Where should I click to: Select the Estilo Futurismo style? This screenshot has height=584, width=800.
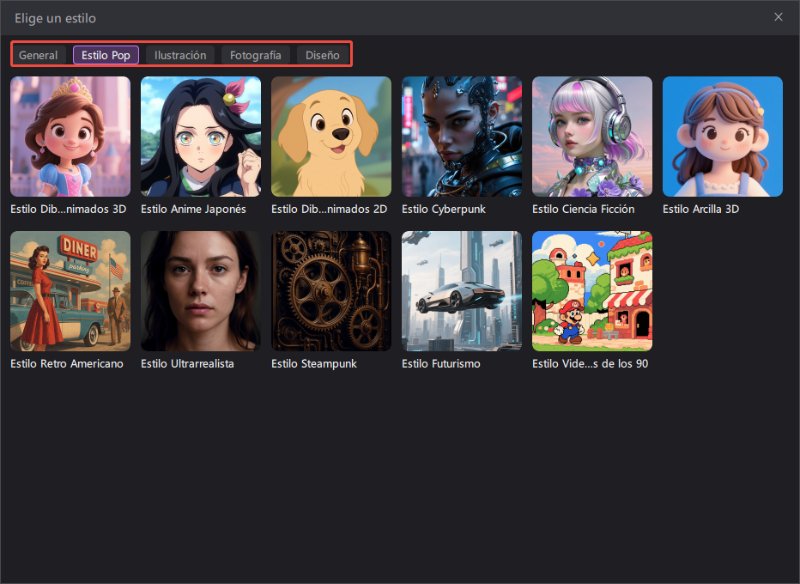click(460, 290)
